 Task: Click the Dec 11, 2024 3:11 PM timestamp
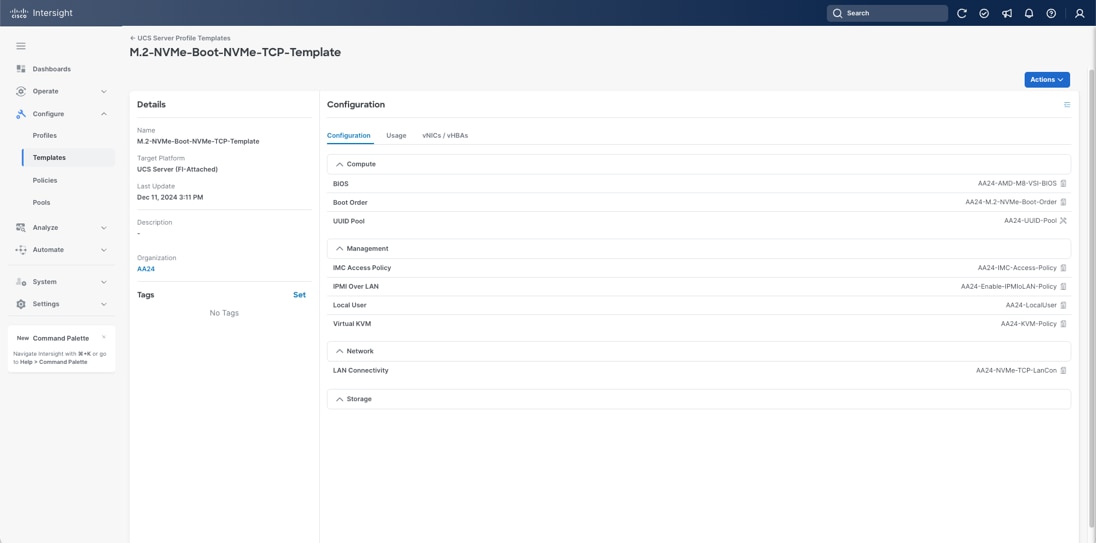170,197
